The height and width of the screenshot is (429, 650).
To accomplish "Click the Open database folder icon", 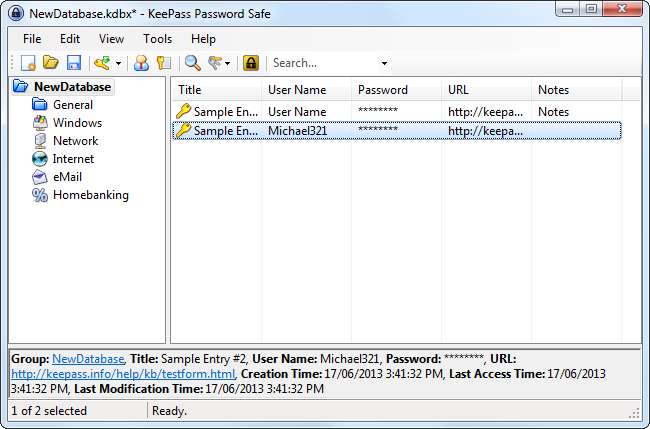I will click(x=51, y=63).
